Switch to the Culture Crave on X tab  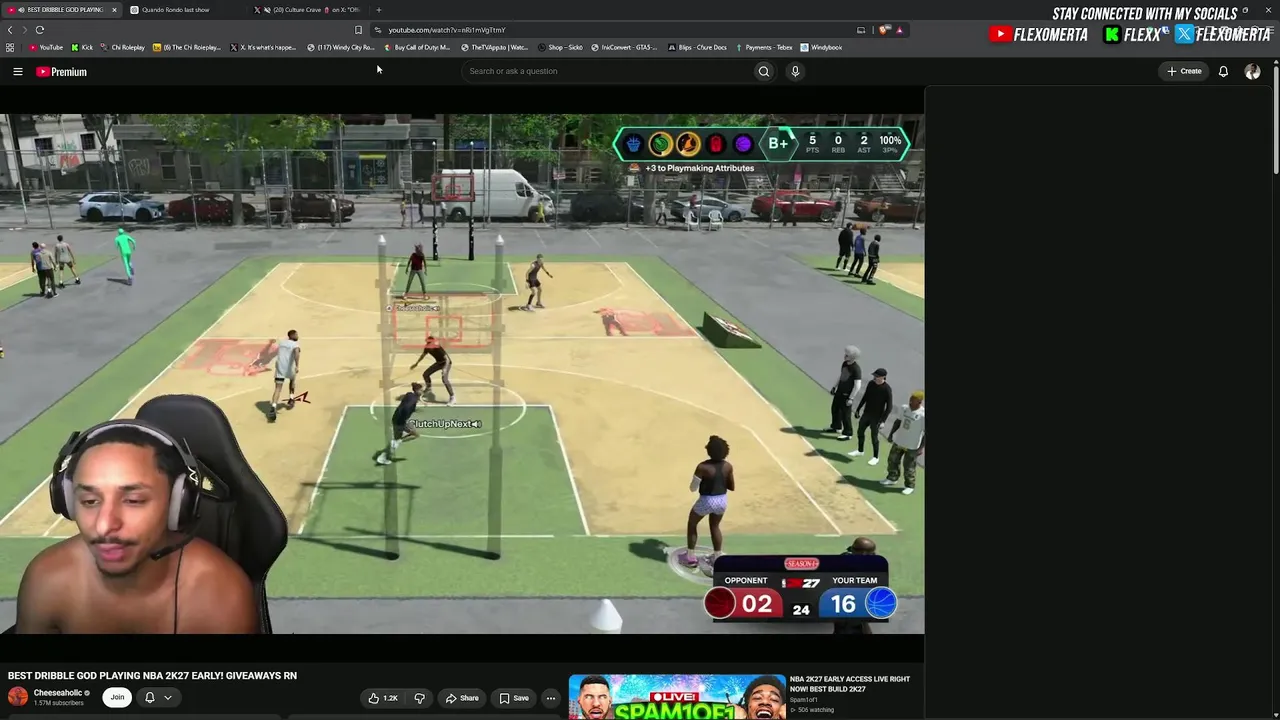[x=312, y=10]
